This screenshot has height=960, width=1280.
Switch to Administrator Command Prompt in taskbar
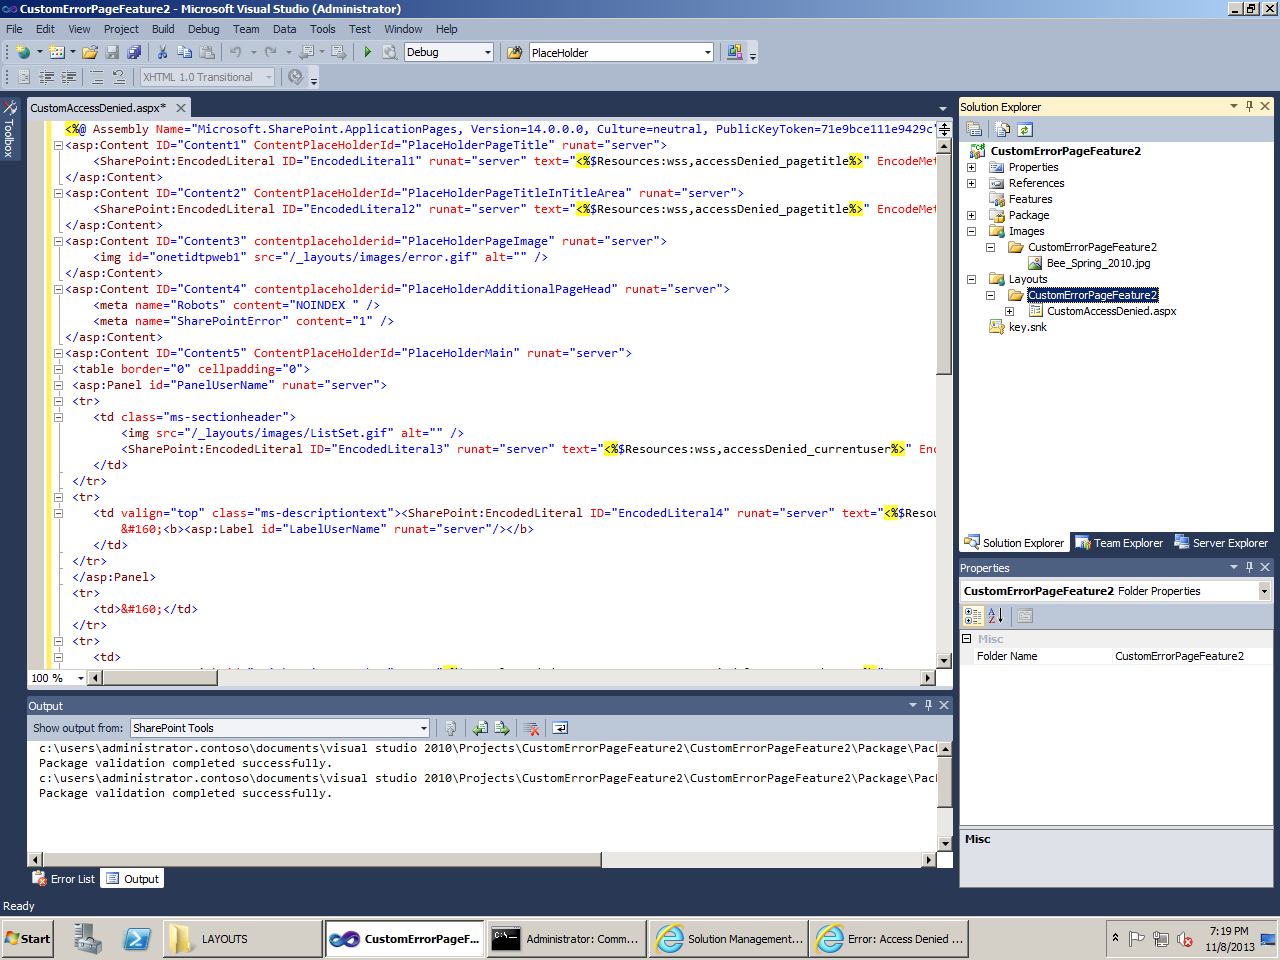565,939
